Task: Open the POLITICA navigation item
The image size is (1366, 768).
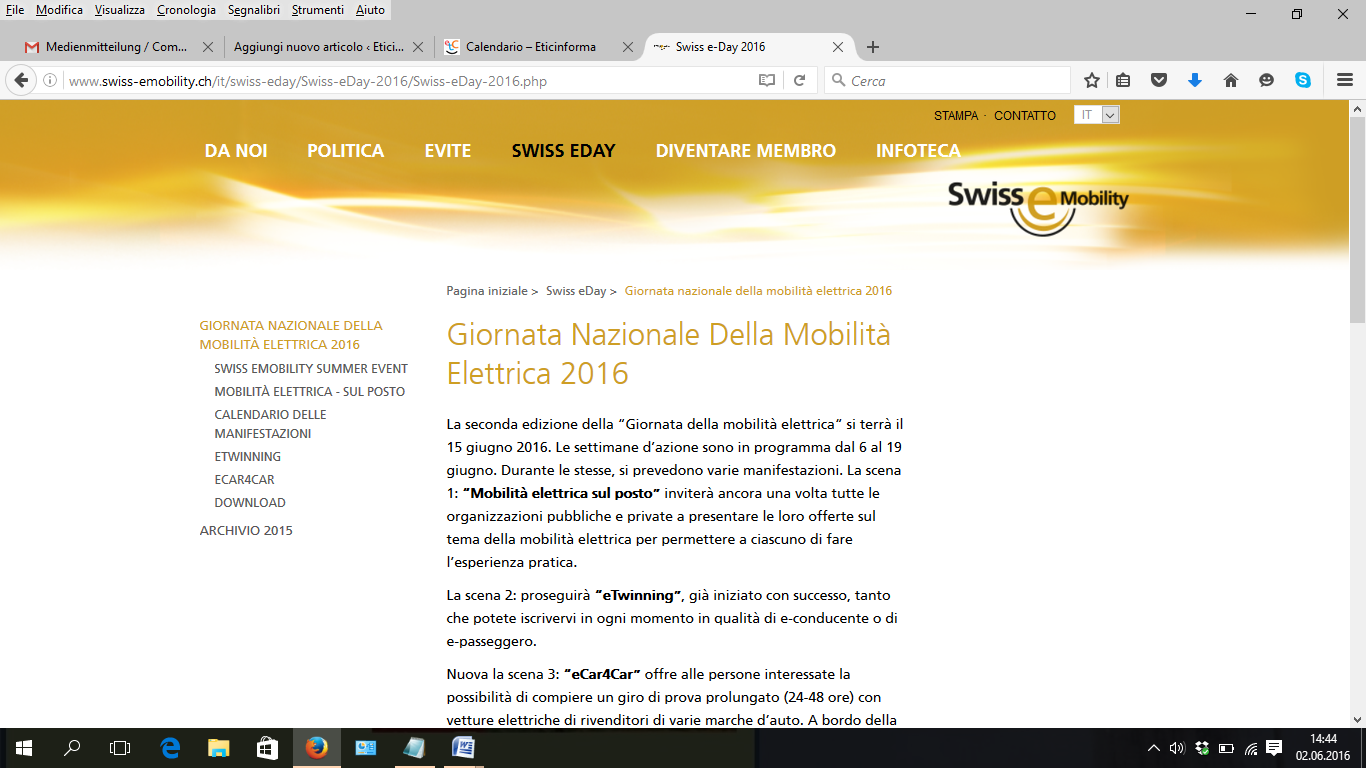Action: pos(345,151)
